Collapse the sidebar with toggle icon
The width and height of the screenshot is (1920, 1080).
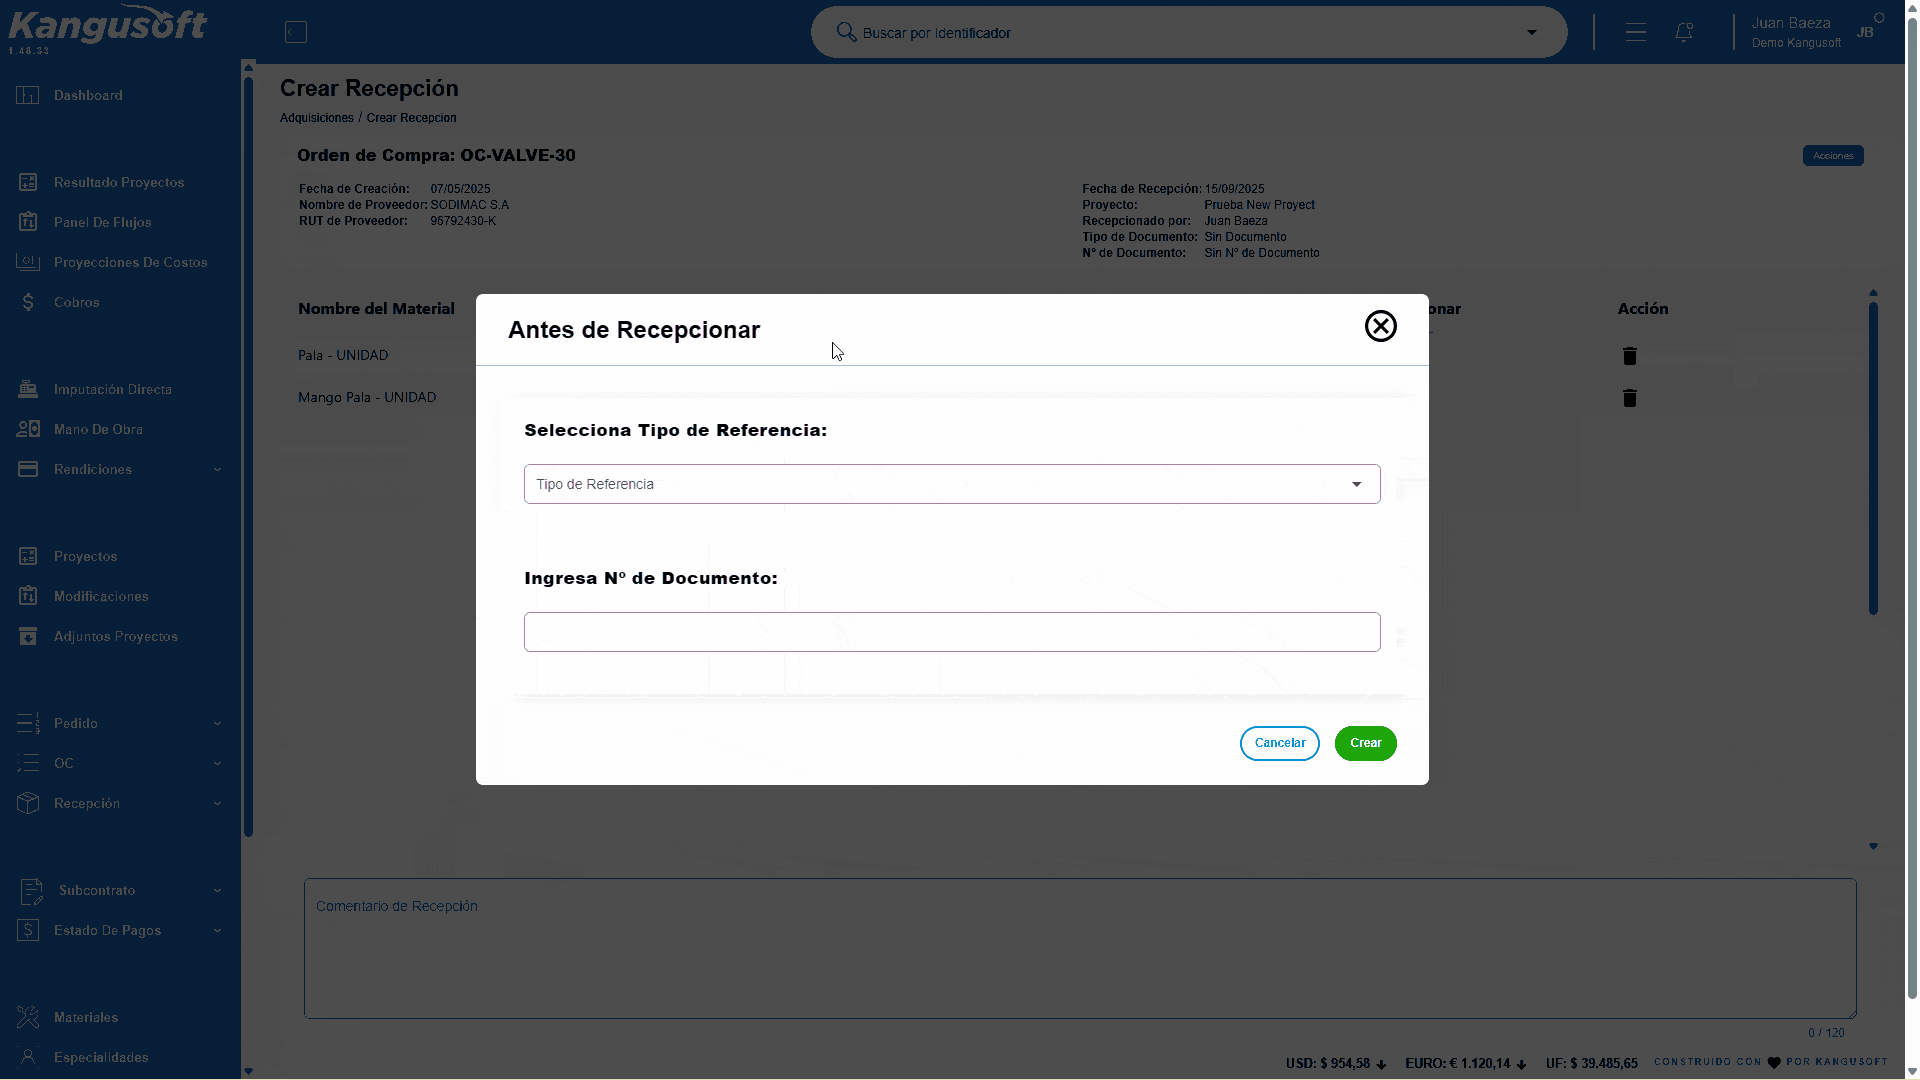296,32
